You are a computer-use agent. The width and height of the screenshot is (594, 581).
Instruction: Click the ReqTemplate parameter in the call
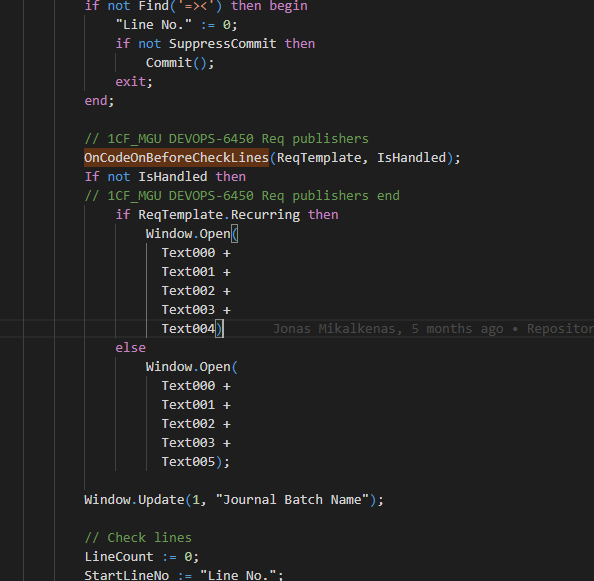(319, 158)
